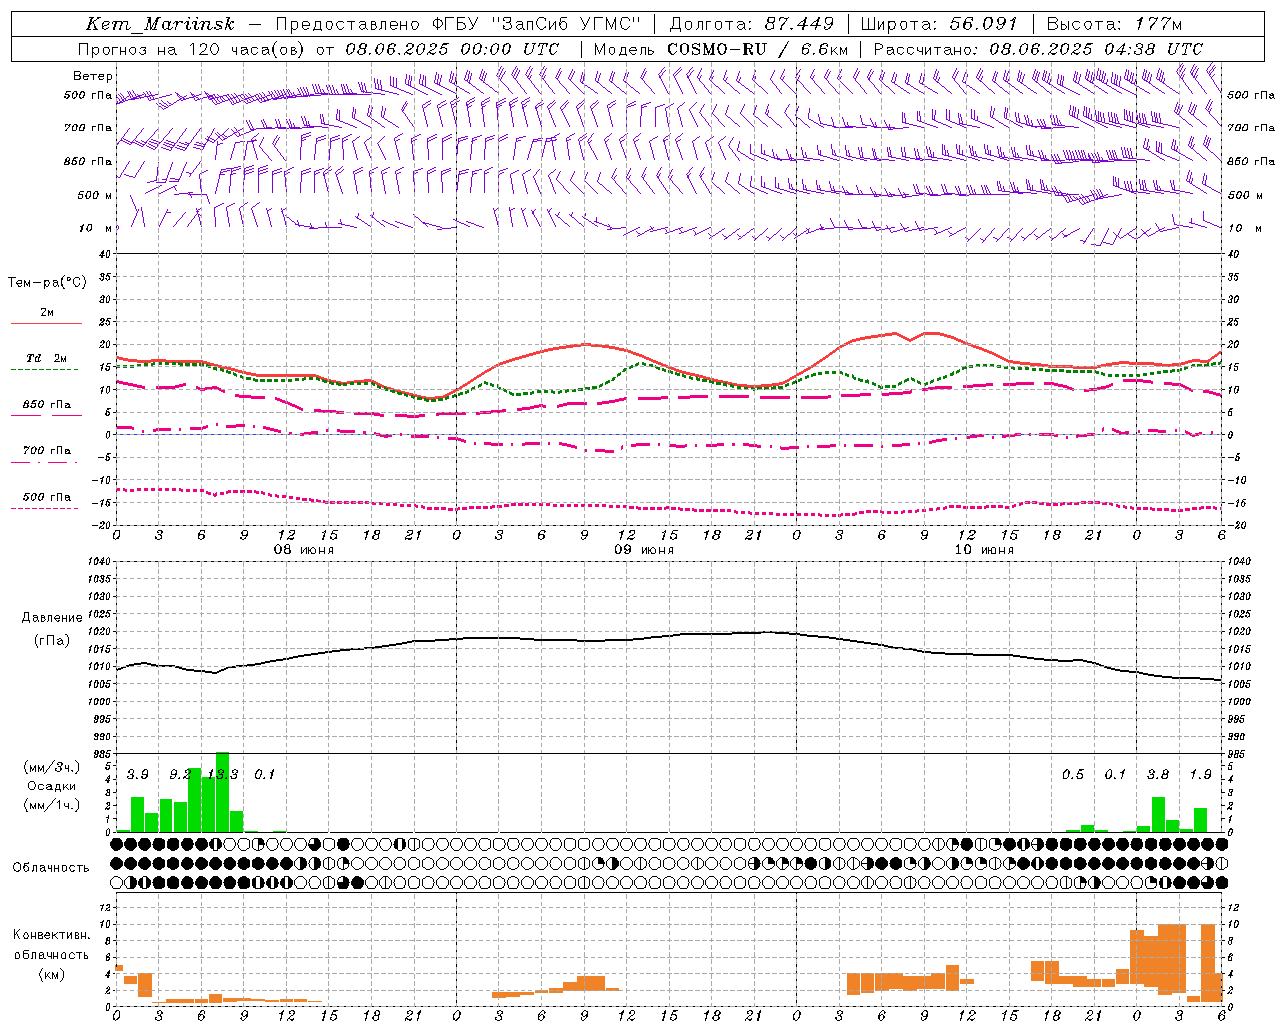1280x1024 pixels.
Task: Click the (км) convective cloud unit label
Action: click(52, 974)
